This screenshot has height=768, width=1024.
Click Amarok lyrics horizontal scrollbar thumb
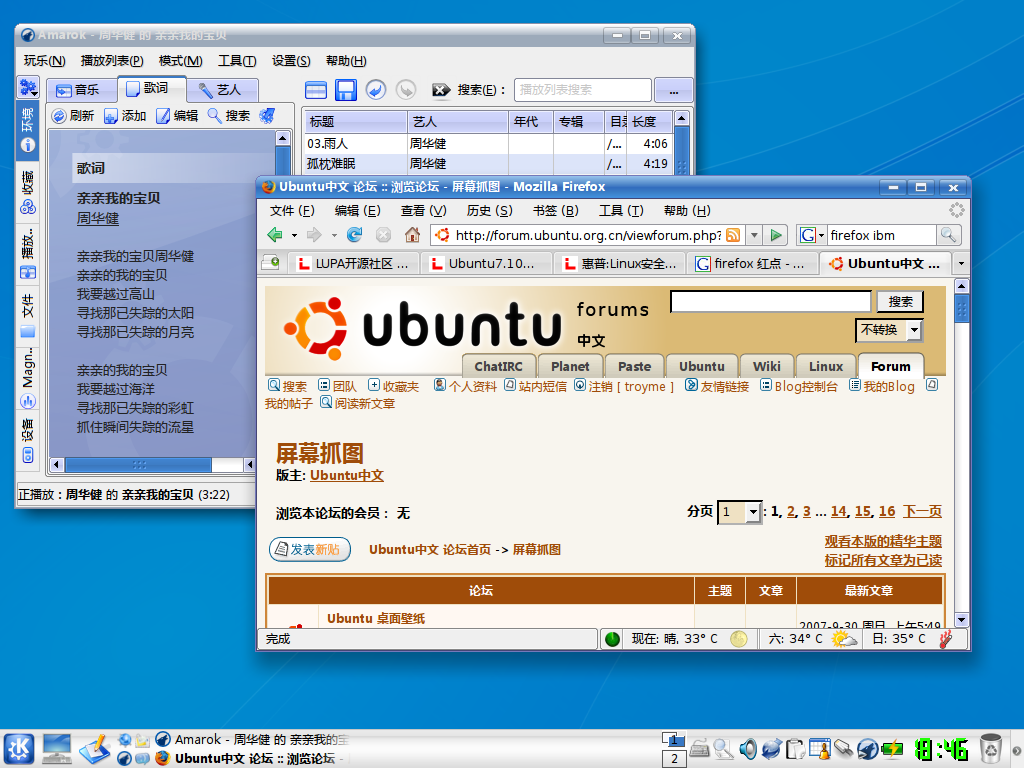(x=138, y=465)
